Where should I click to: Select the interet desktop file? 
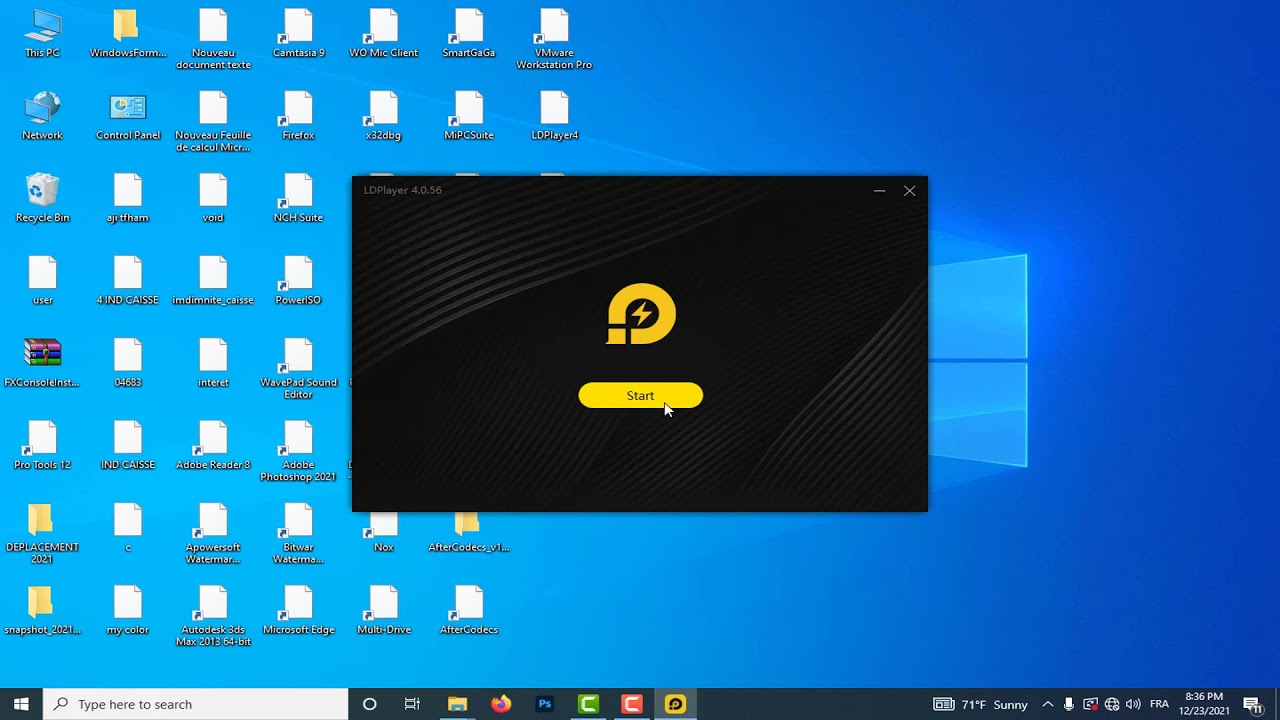[x=213, y=363]
